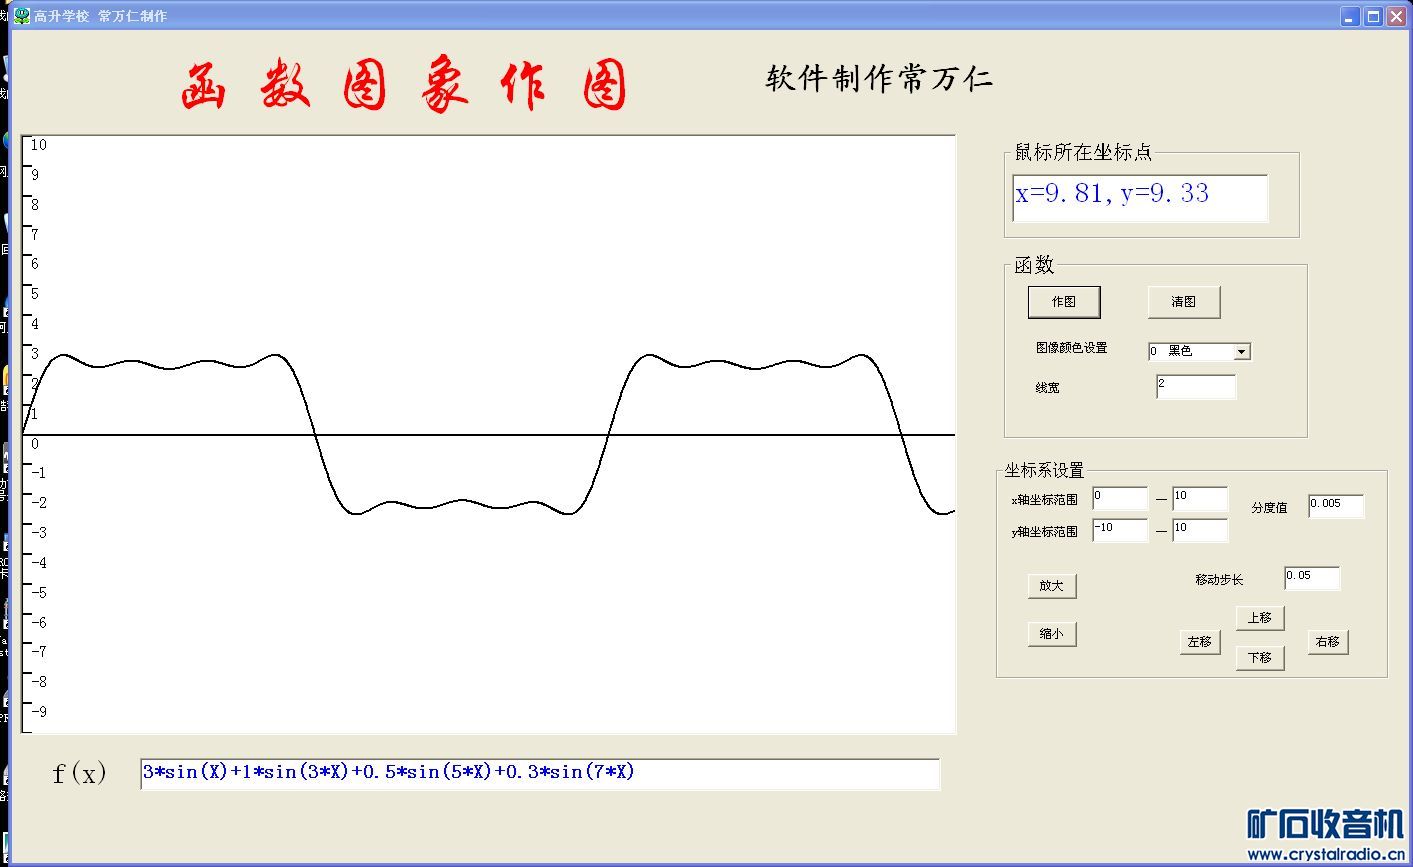Screen dimensions: 1413x867
Task: Click the 移动步长 step field
Action: tap(1312, 578)
